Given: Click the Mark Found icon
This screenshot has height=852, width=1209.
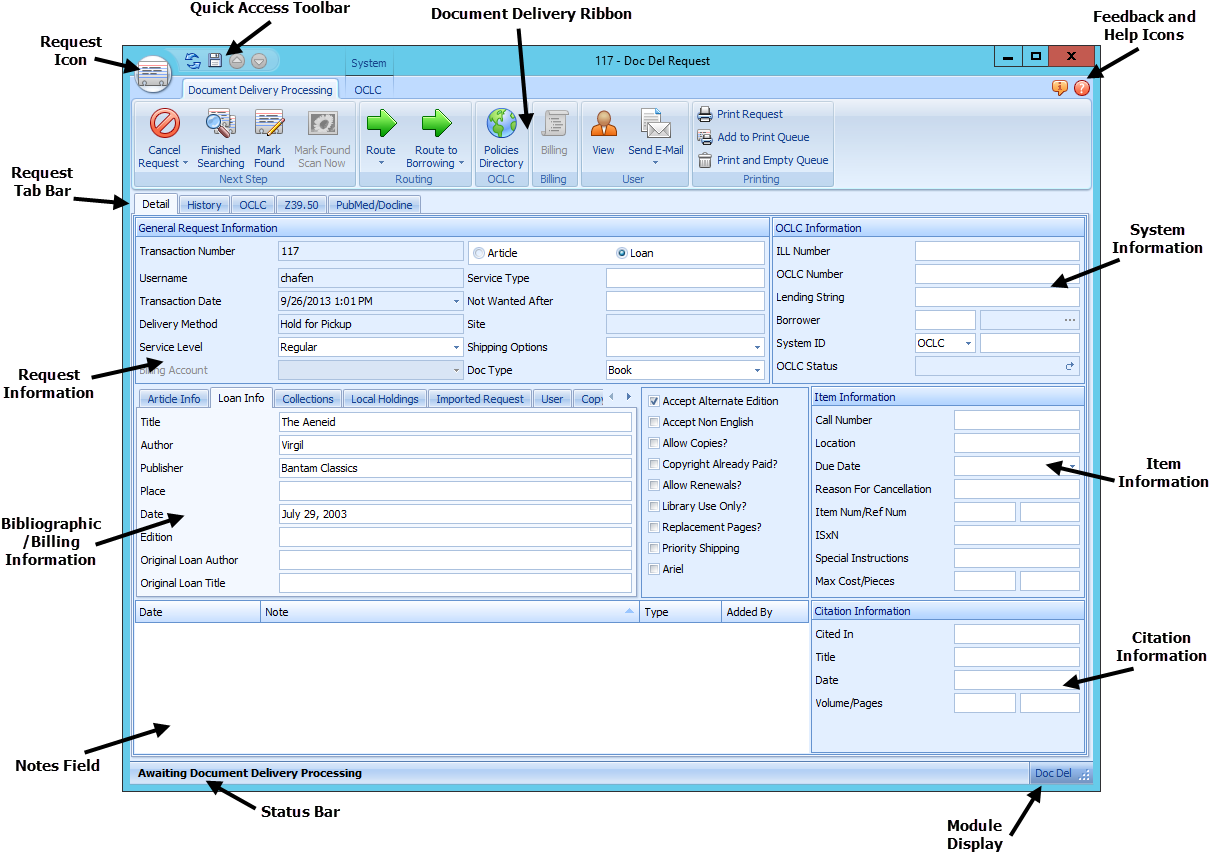Looking at the screenshot, I should click(x=269, y=123).
